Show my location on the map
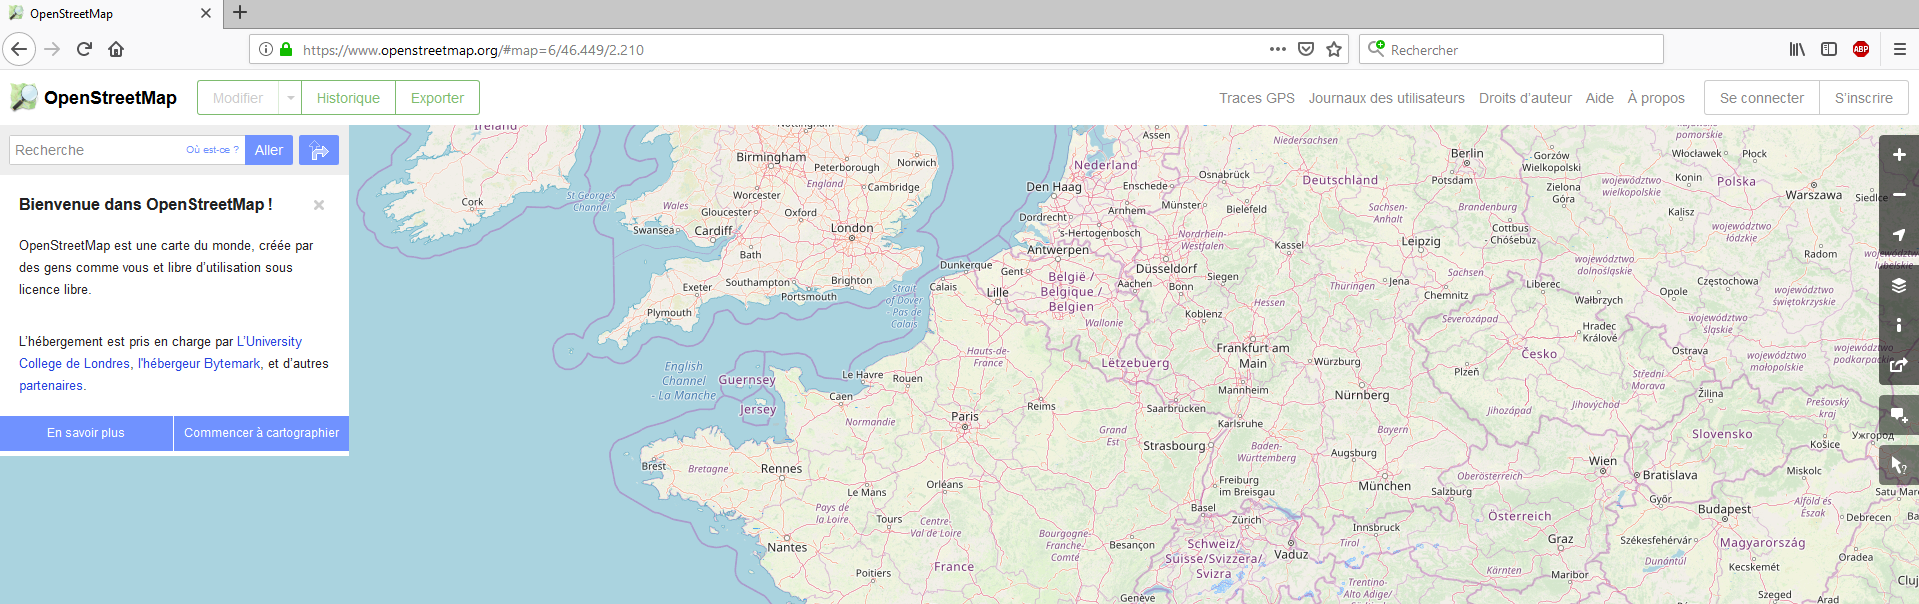 click(1898, 235)
